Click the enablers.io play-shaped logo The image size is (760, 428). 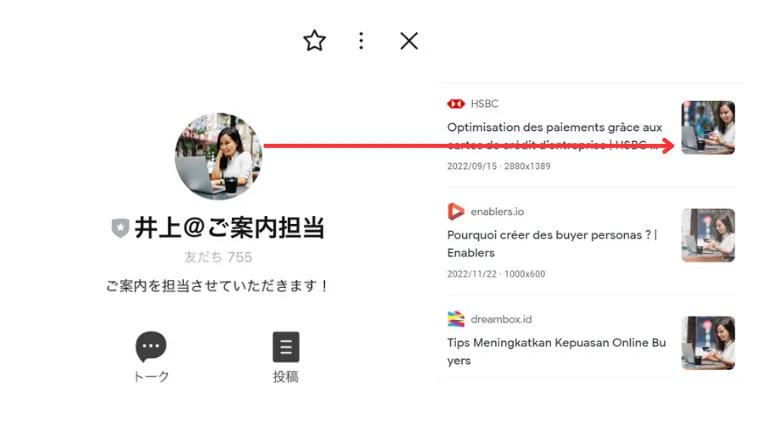(456, 211)
